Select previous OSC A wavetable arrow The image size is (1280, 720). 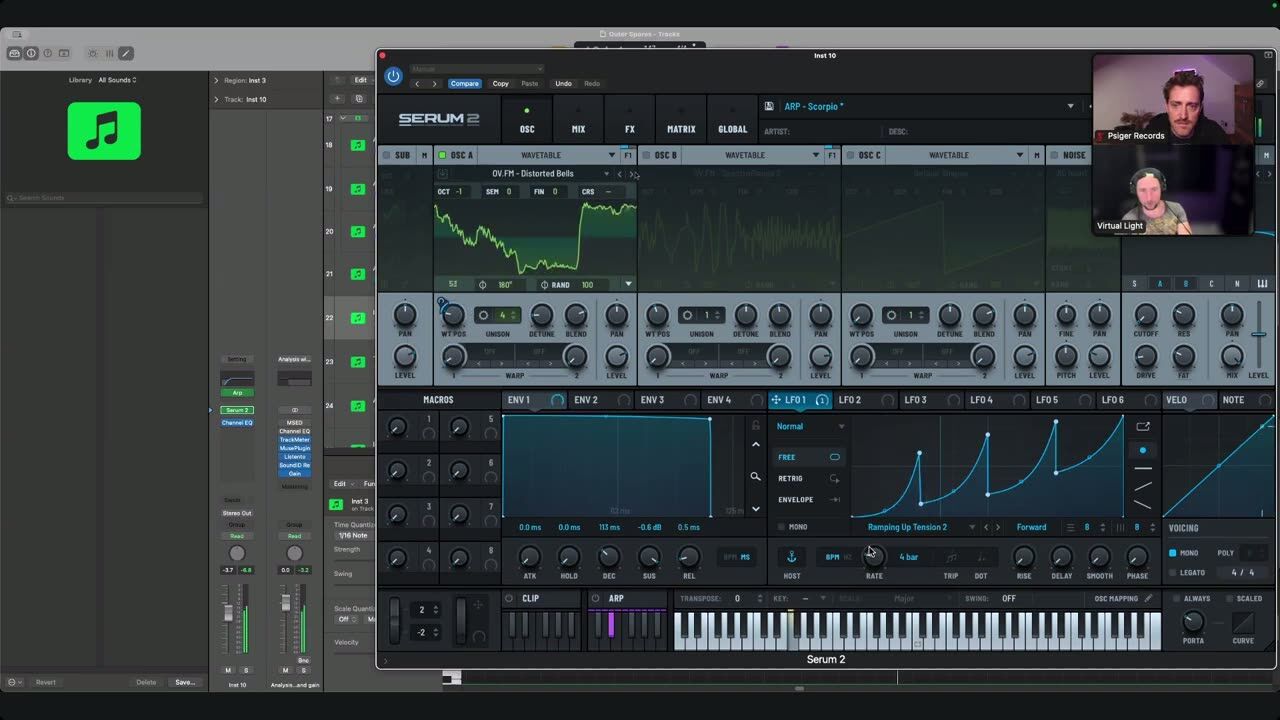(x=619, y=174)
